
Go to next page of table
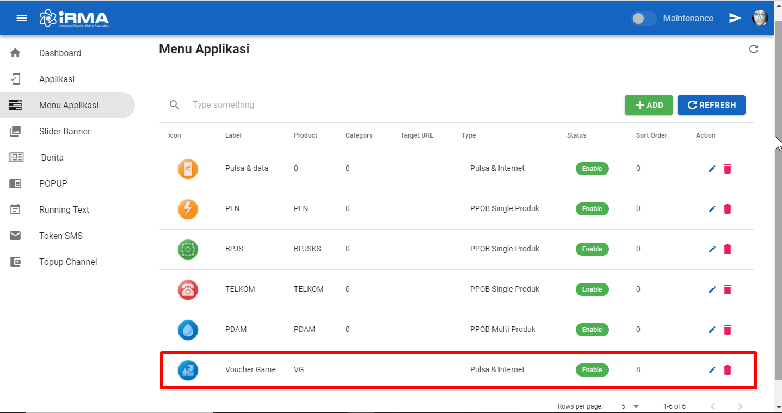[x=739, y=406]
